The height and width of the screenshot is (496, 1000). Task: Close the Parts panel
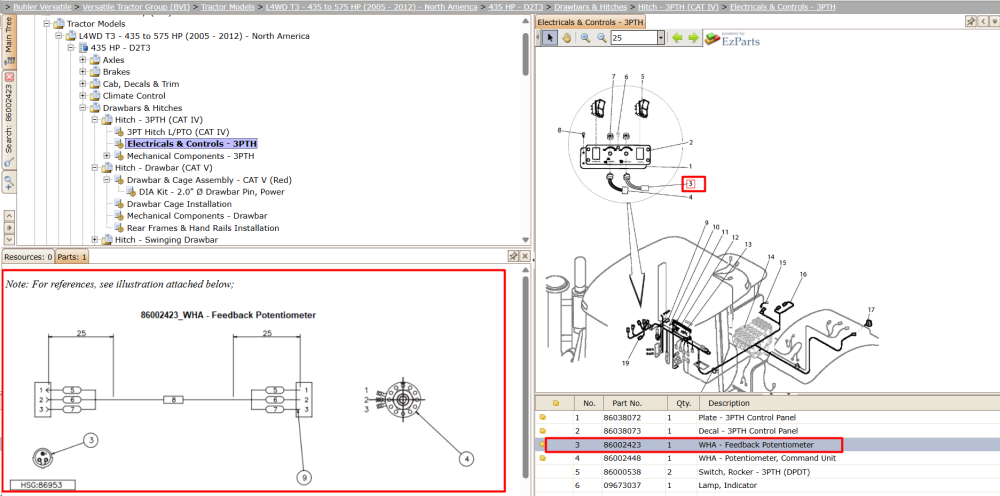(x=525, y=256)
